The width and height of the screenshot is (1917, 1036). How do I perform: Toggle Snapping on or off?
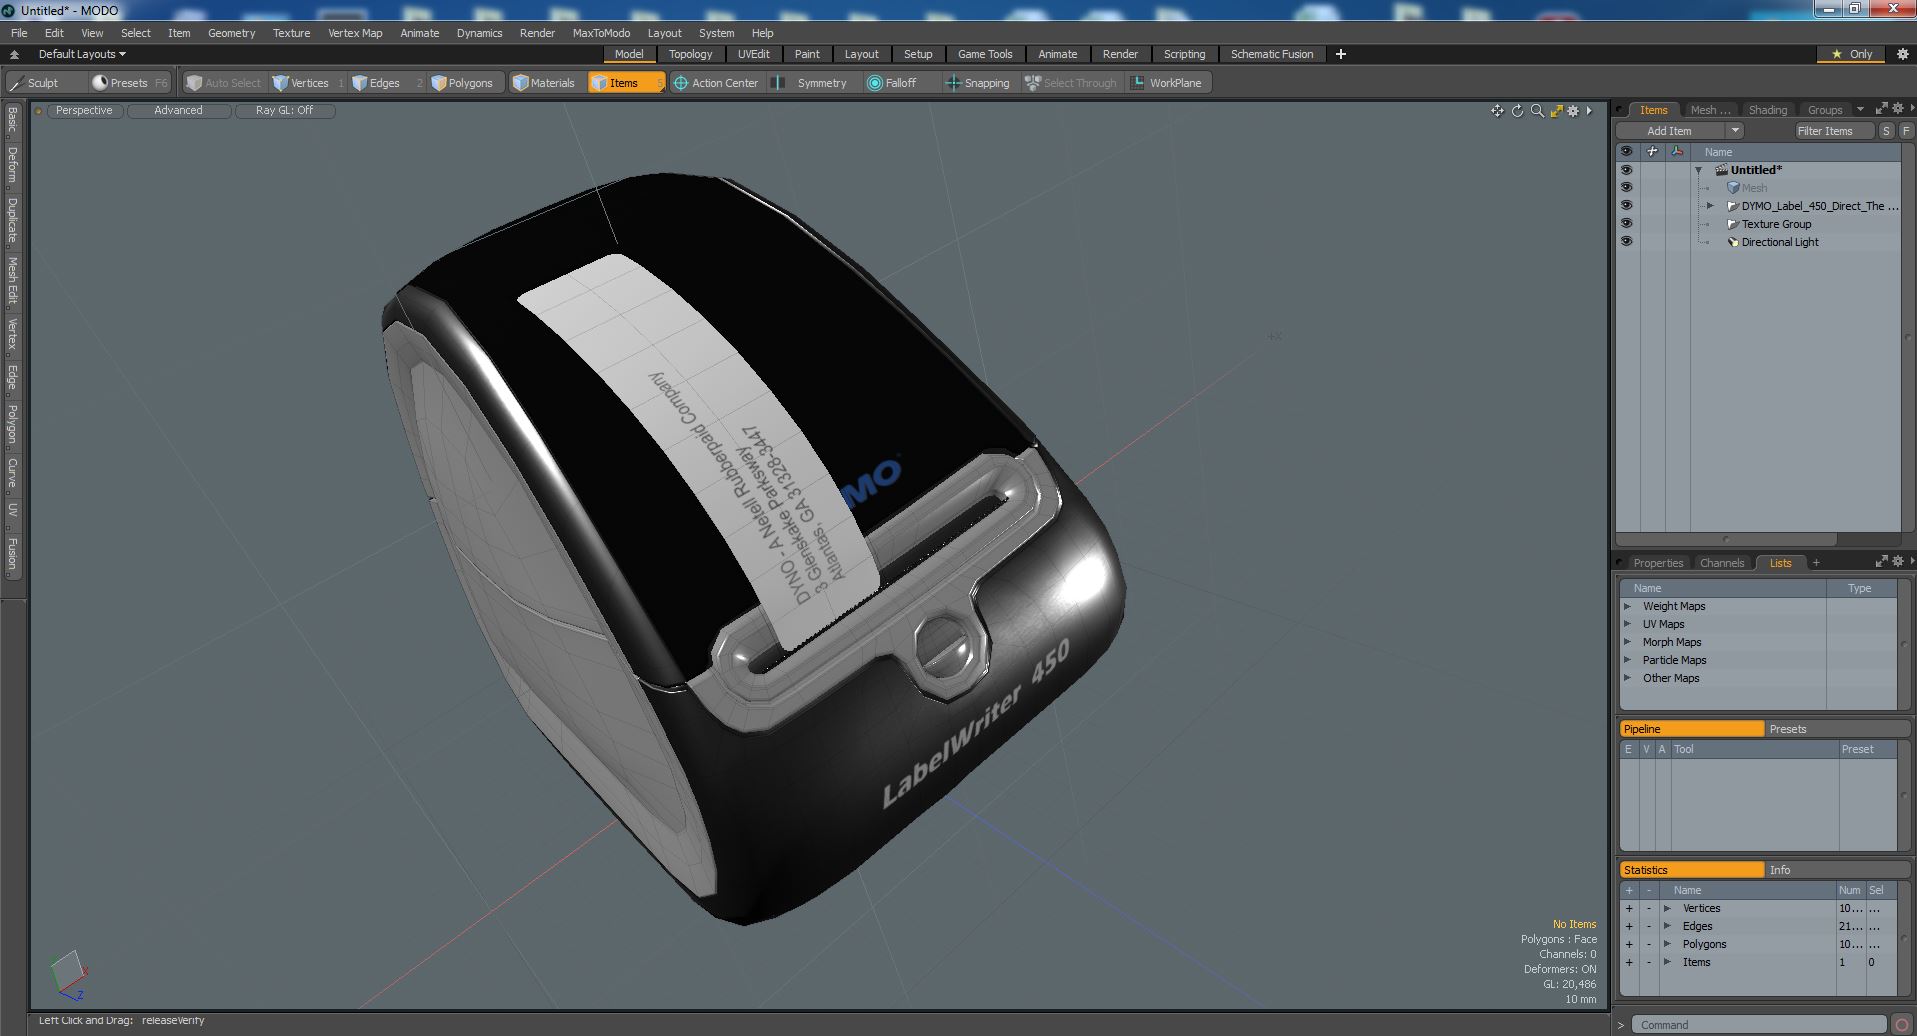pyautogui.click(x=978, y=83)
